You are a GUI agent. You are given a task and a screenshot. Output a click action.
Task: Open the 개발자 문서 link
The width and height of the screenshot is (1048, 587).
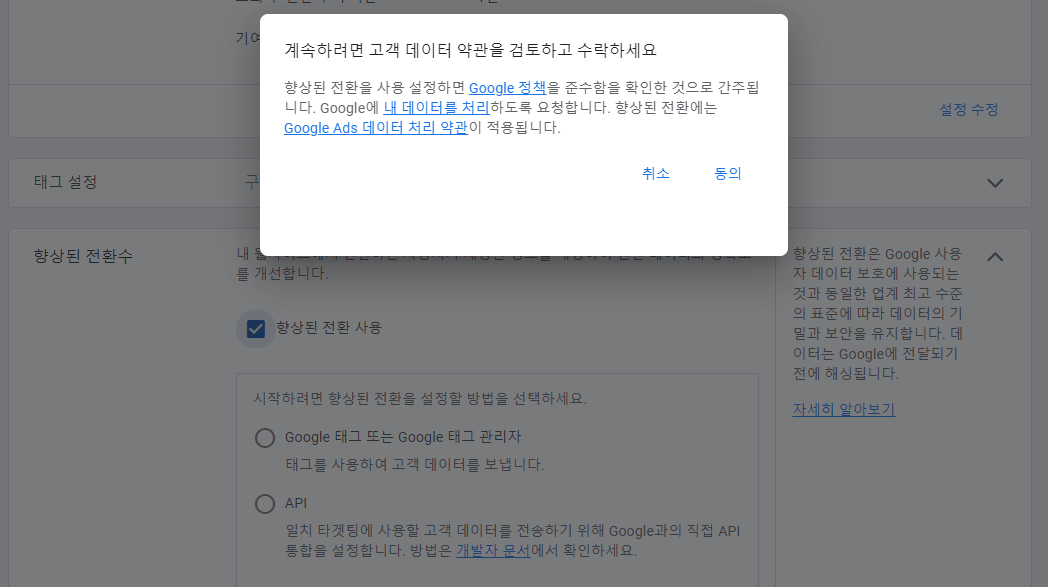(493, 551)
